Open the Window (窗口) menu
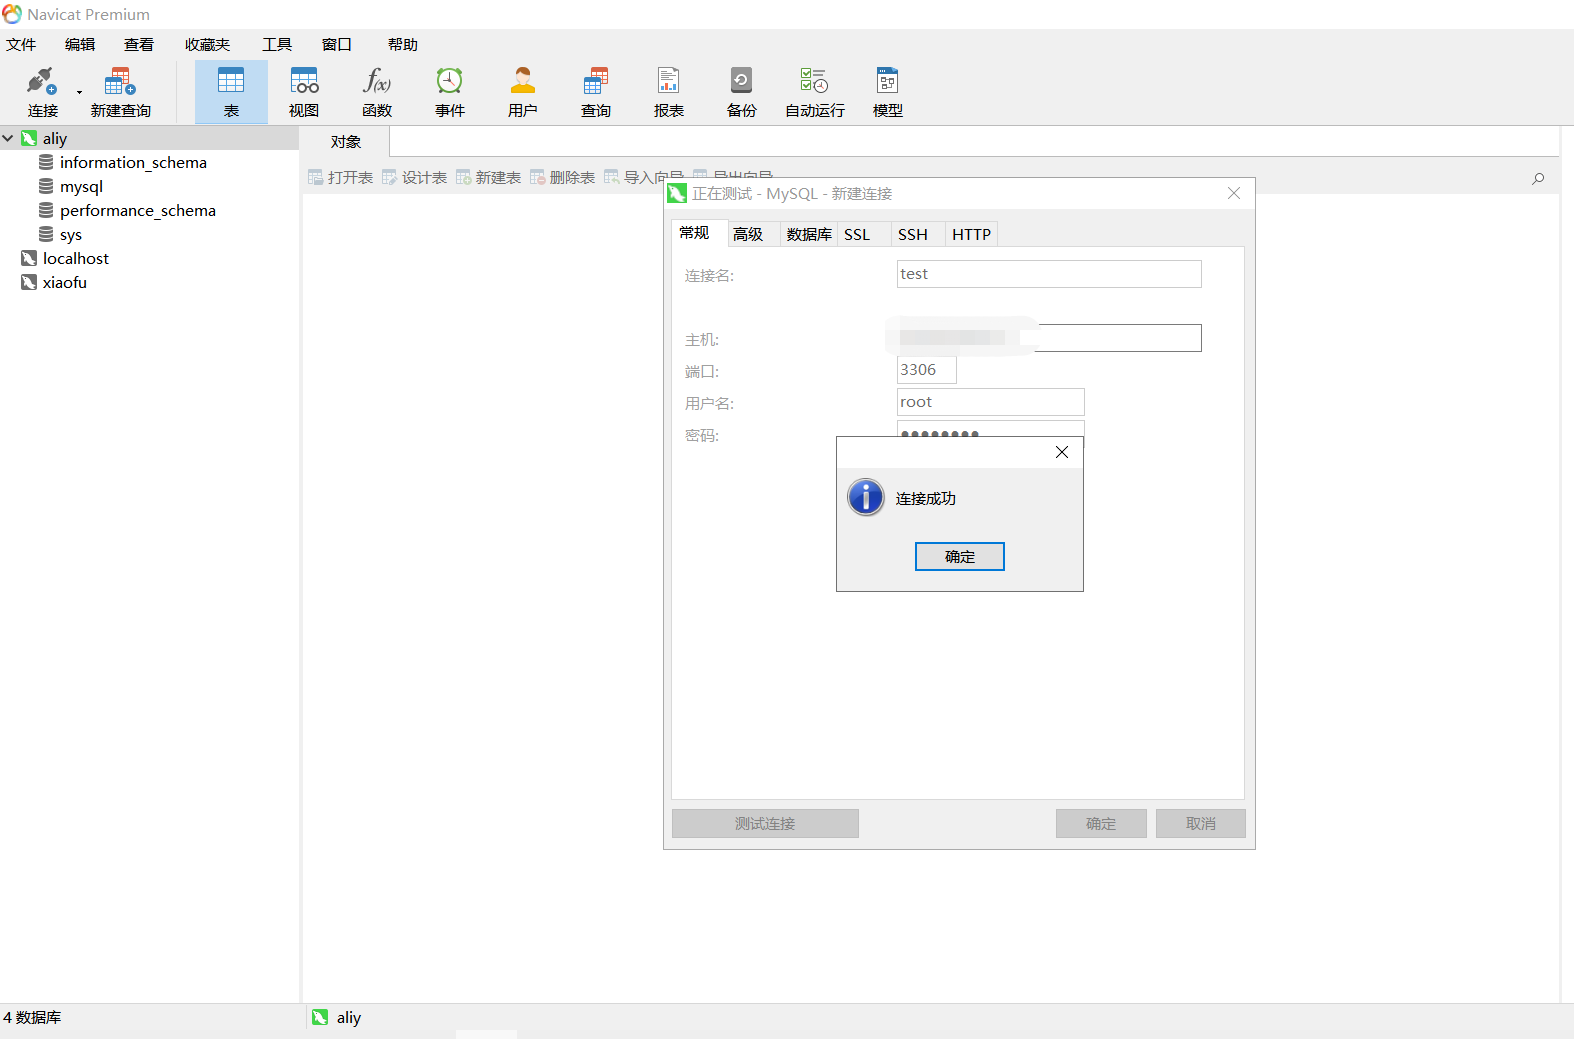 tap(337, 45)
